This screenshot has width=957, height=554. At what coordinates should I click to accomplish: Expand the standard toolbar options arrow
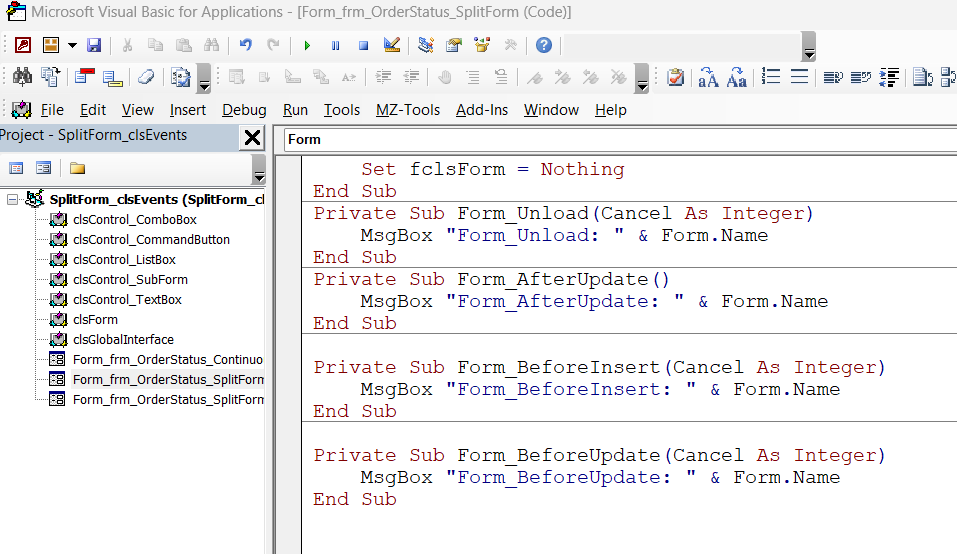pyautogui.click(x=809, y=47)
